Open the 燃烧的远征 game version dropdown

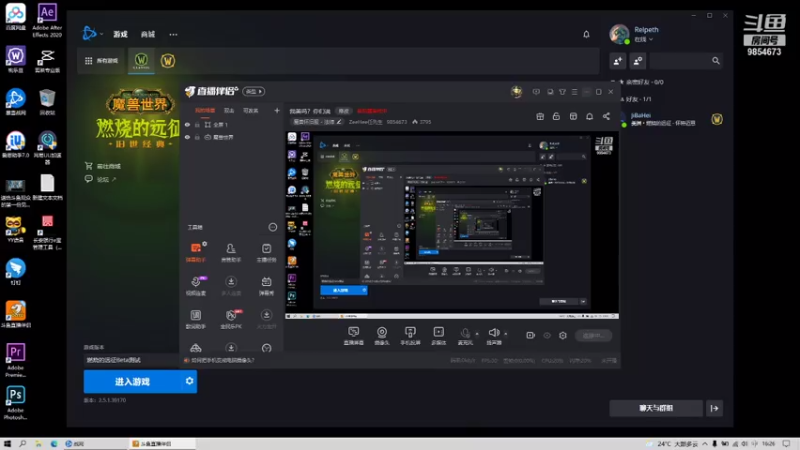131,360
